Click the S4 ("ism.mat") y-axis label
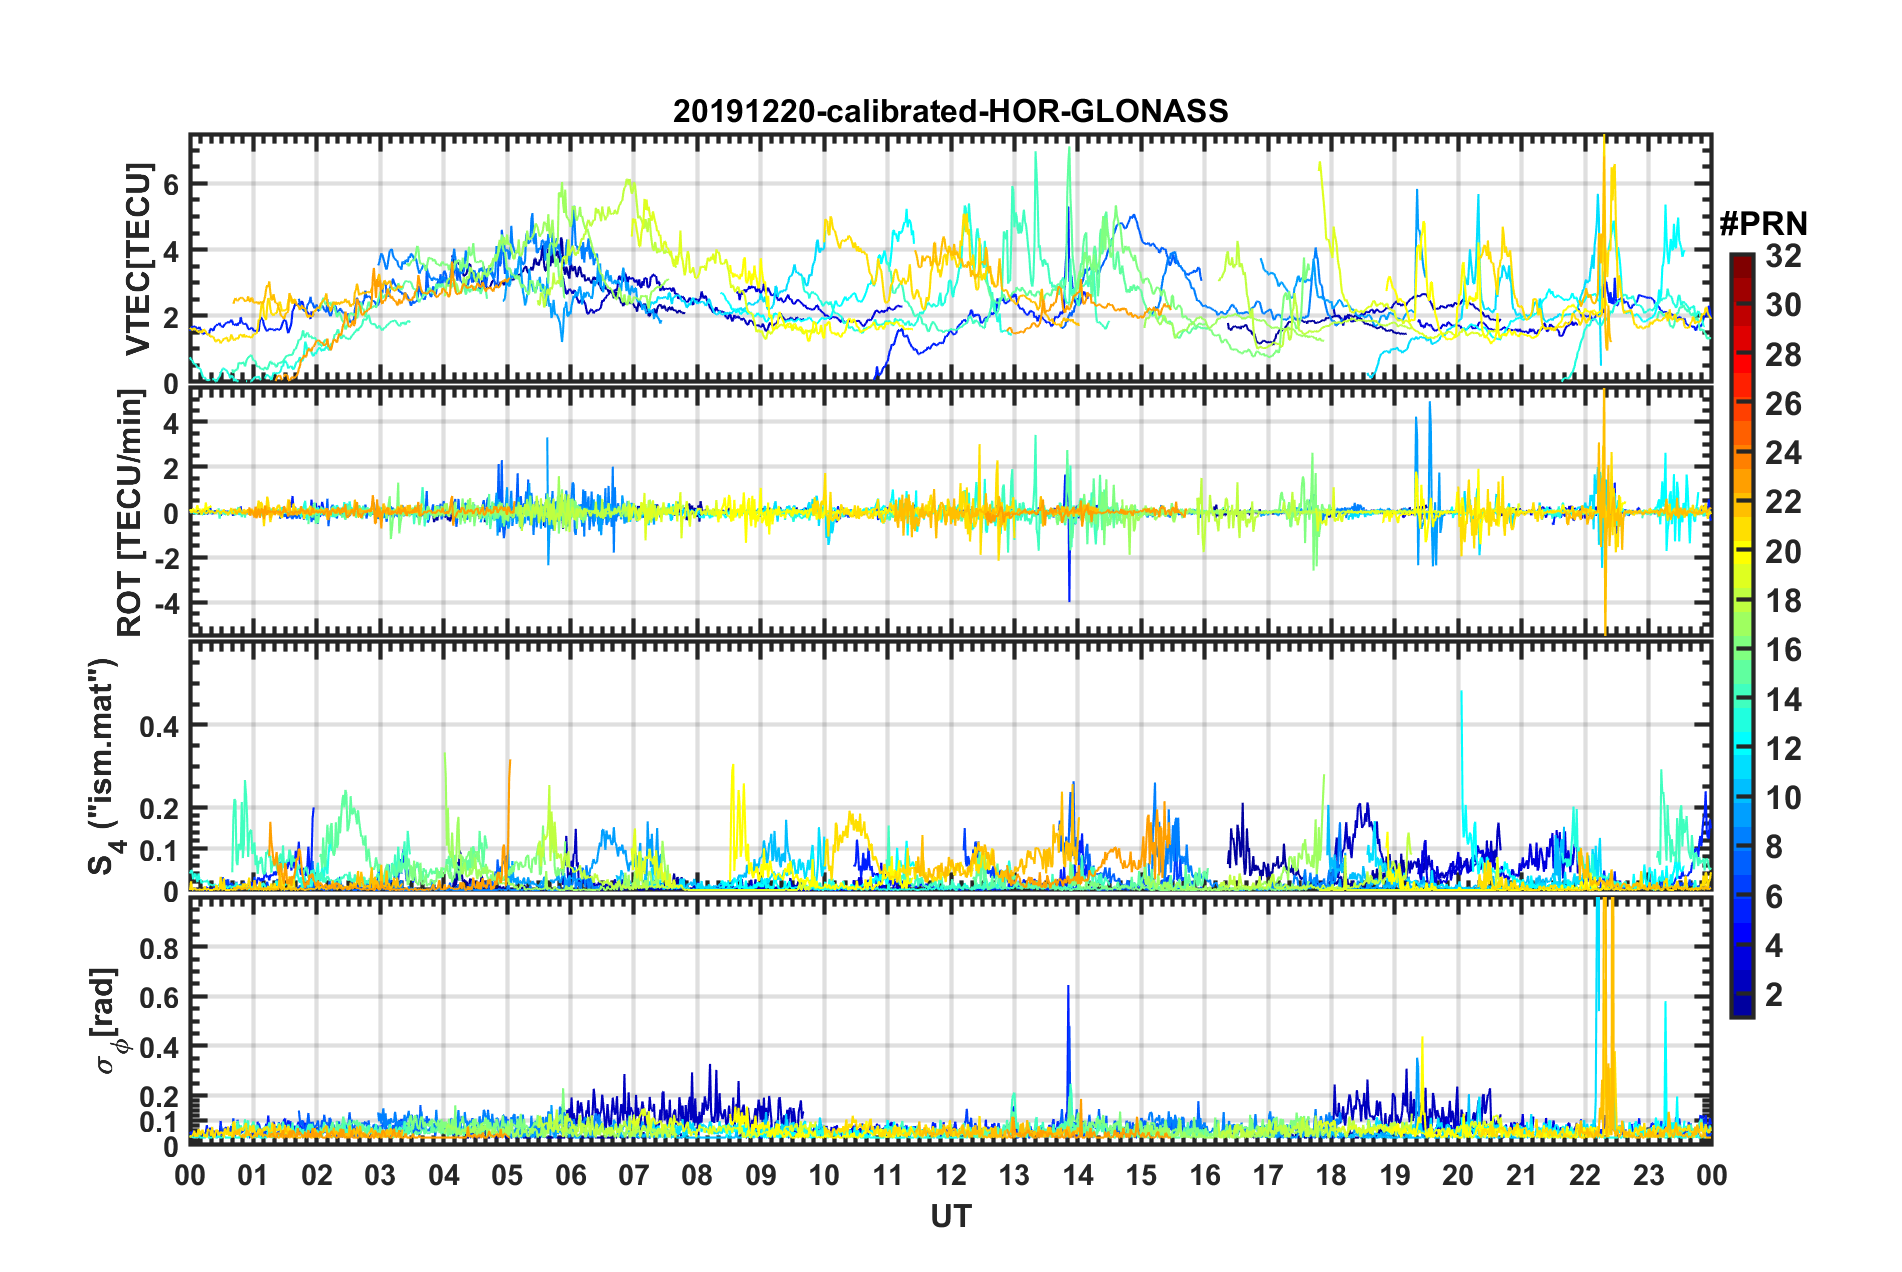The image size is (1902, 1272). 105,766
